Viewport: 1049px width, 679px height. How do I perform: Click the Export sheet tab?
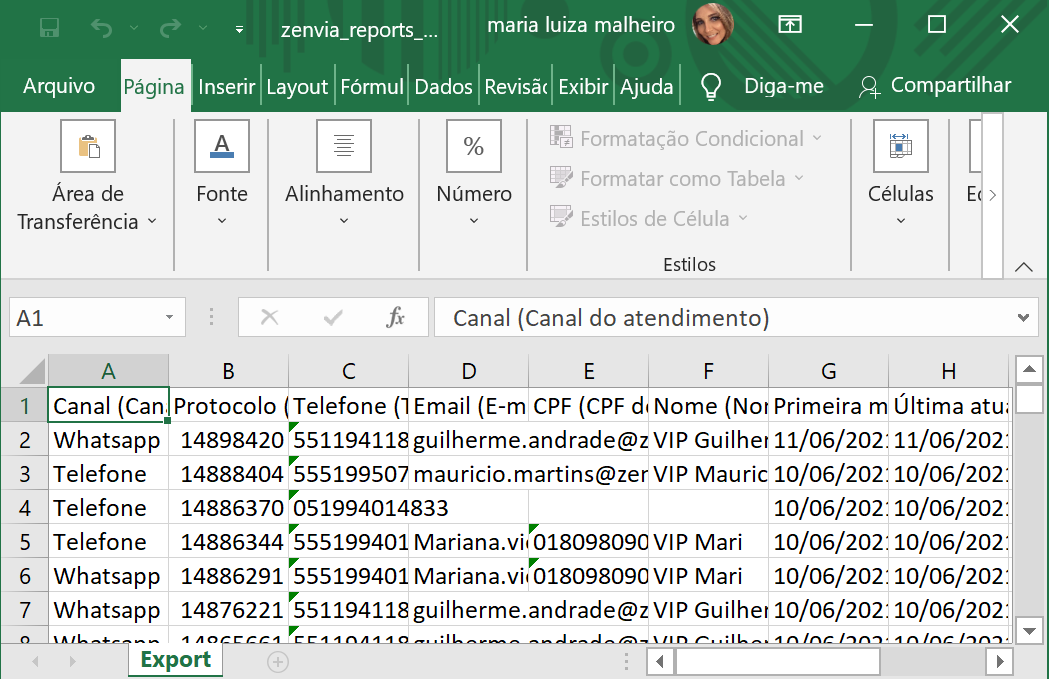(175, 660)
